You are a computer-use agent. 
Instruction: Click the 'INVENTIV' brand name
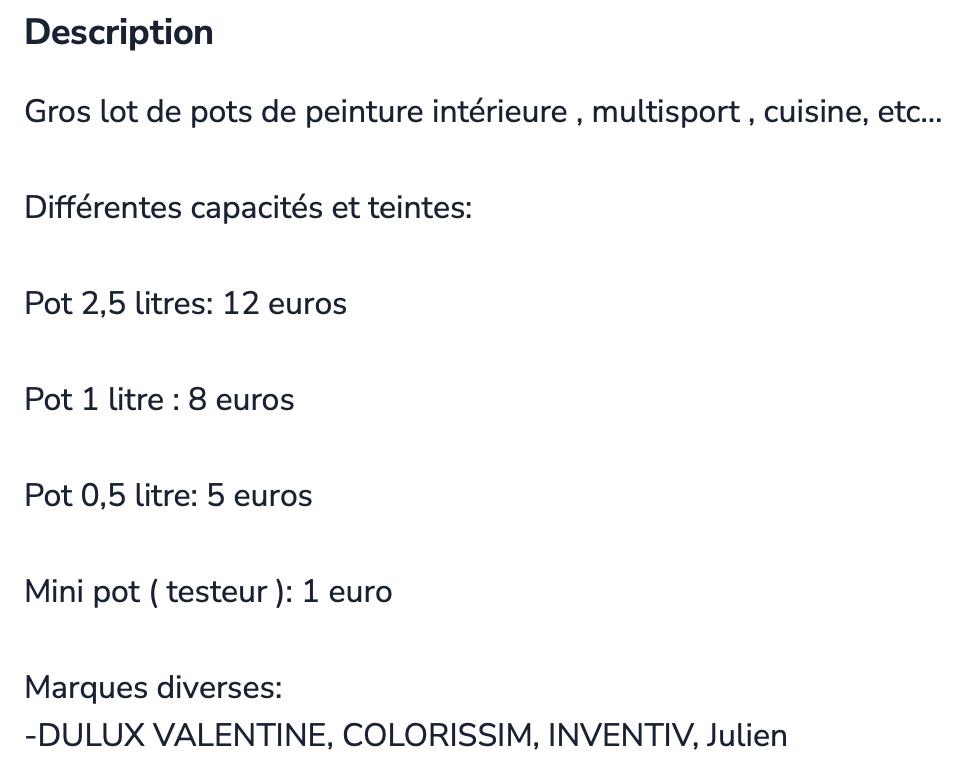[x=621, y=735]
